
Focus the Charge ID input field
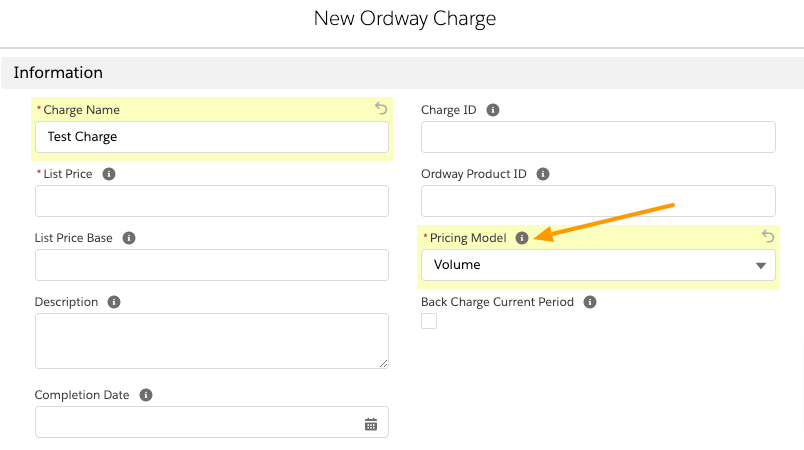pyautogui.click(x=598, y=137)
